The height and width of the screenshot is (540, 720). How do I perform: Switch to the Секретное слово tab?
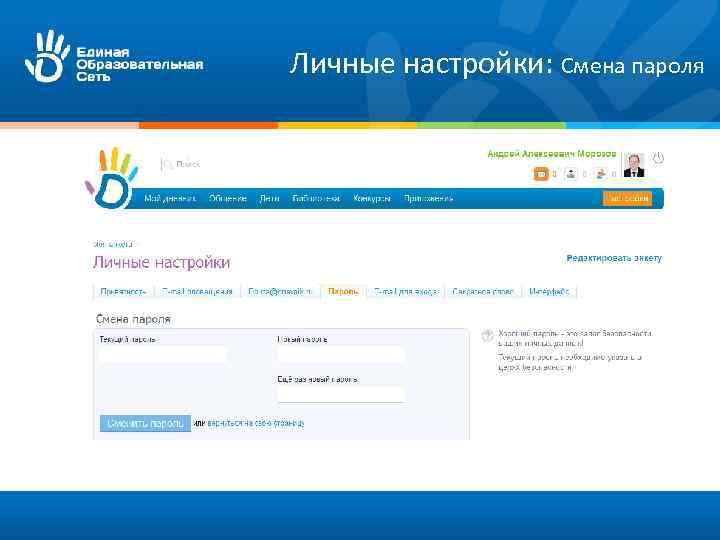[x=483, y=292]
